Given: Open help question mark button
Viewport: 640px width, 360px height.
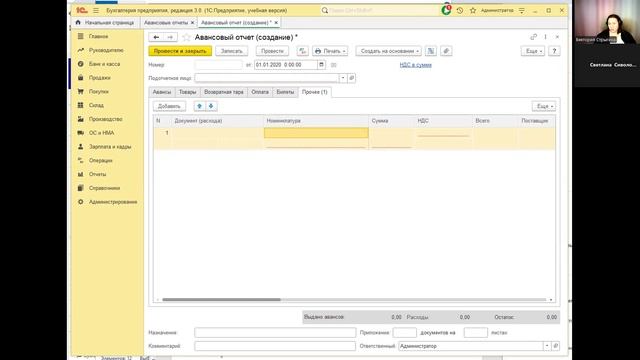Looking at the screenshot, I should (x=554, y=51).
